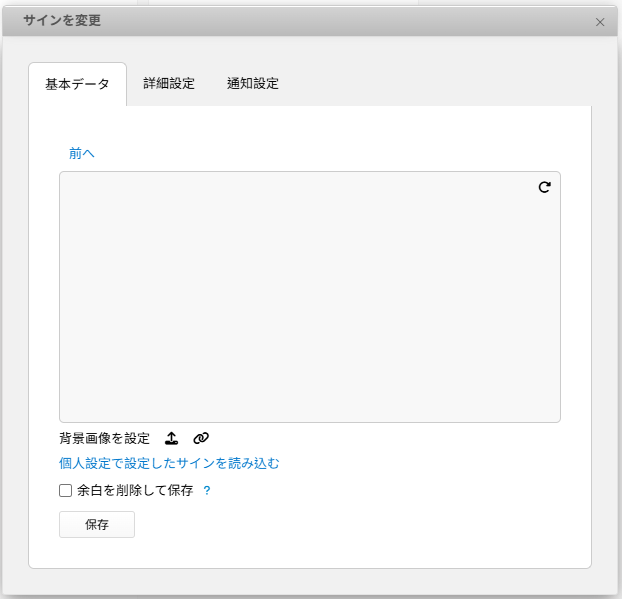The height and width of the screenshot is (599, 622).
Task: Click empty panel space right of 保存 button
Action: 350,525
